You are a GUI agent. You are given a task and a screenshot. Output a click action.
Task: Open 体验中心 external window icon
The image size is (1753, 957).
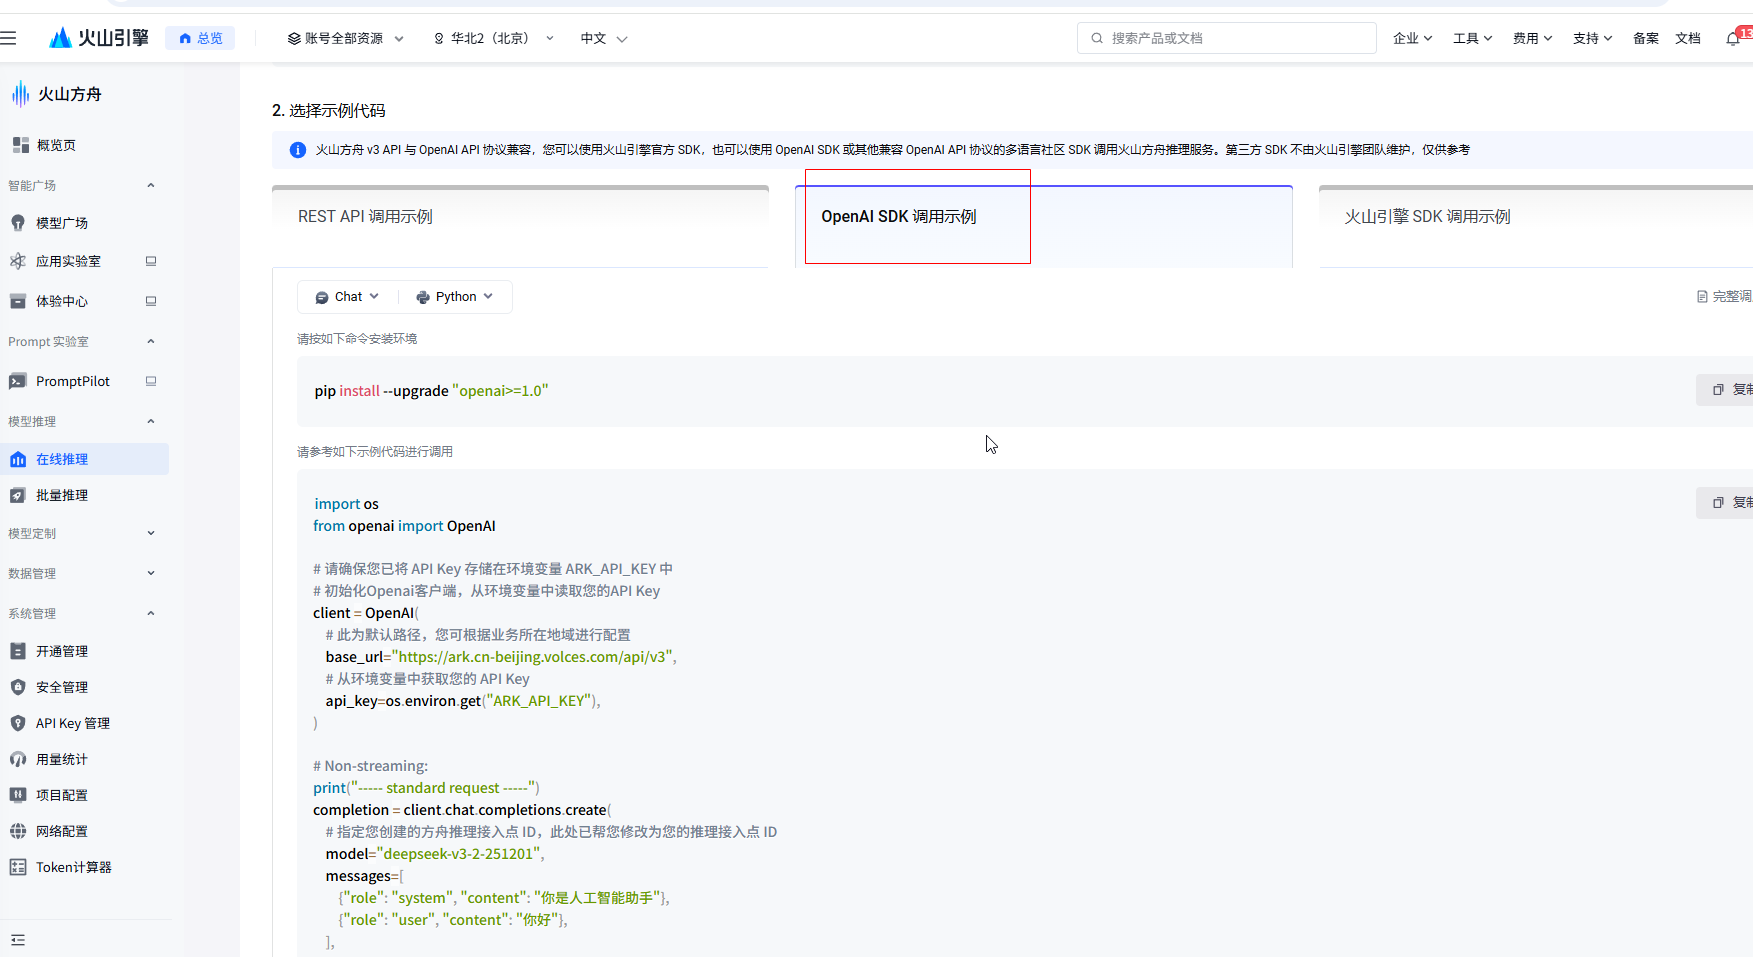151,301
